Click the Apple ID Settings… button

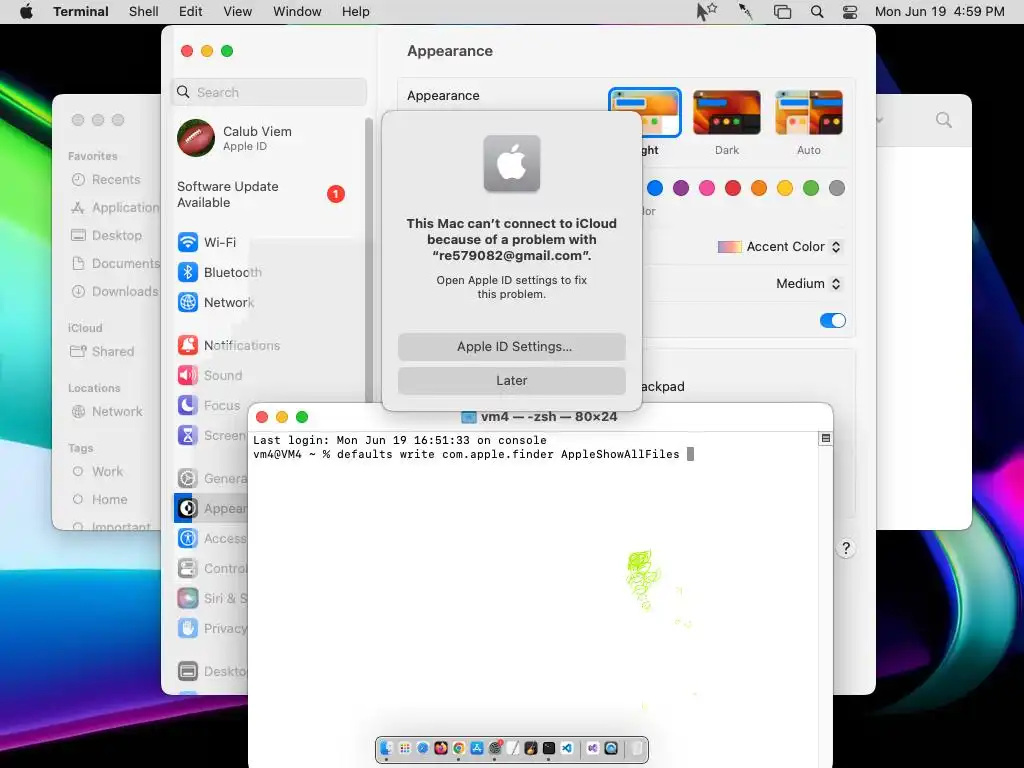(x=512, y=347)
